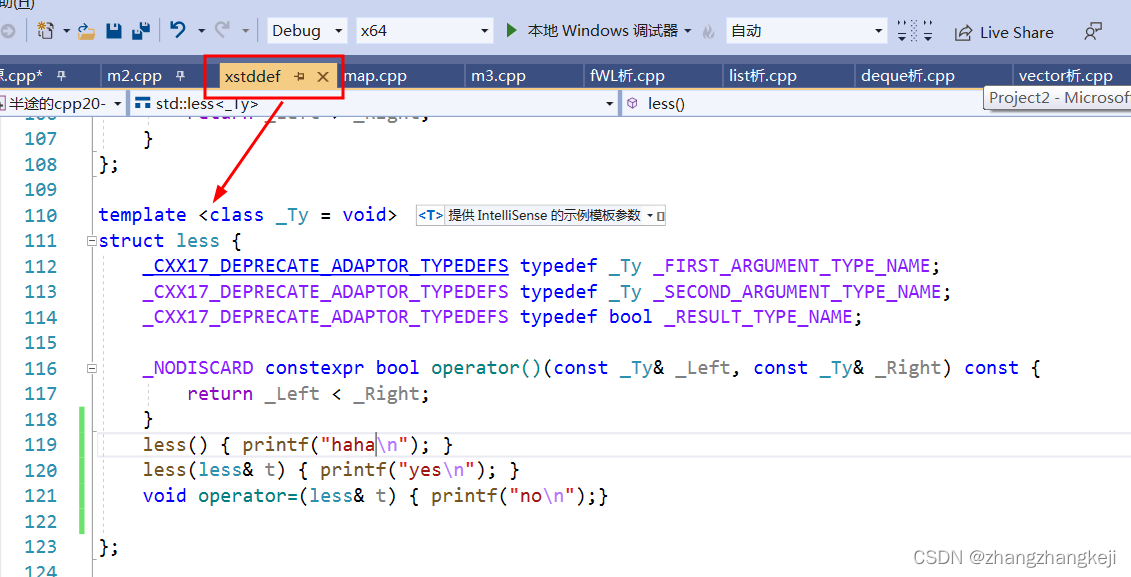Click _SECOND_ARGUMENT_TYPE_NAME on line 113
Viewport: 1131px width, 577px height.
tap(798, 291)
